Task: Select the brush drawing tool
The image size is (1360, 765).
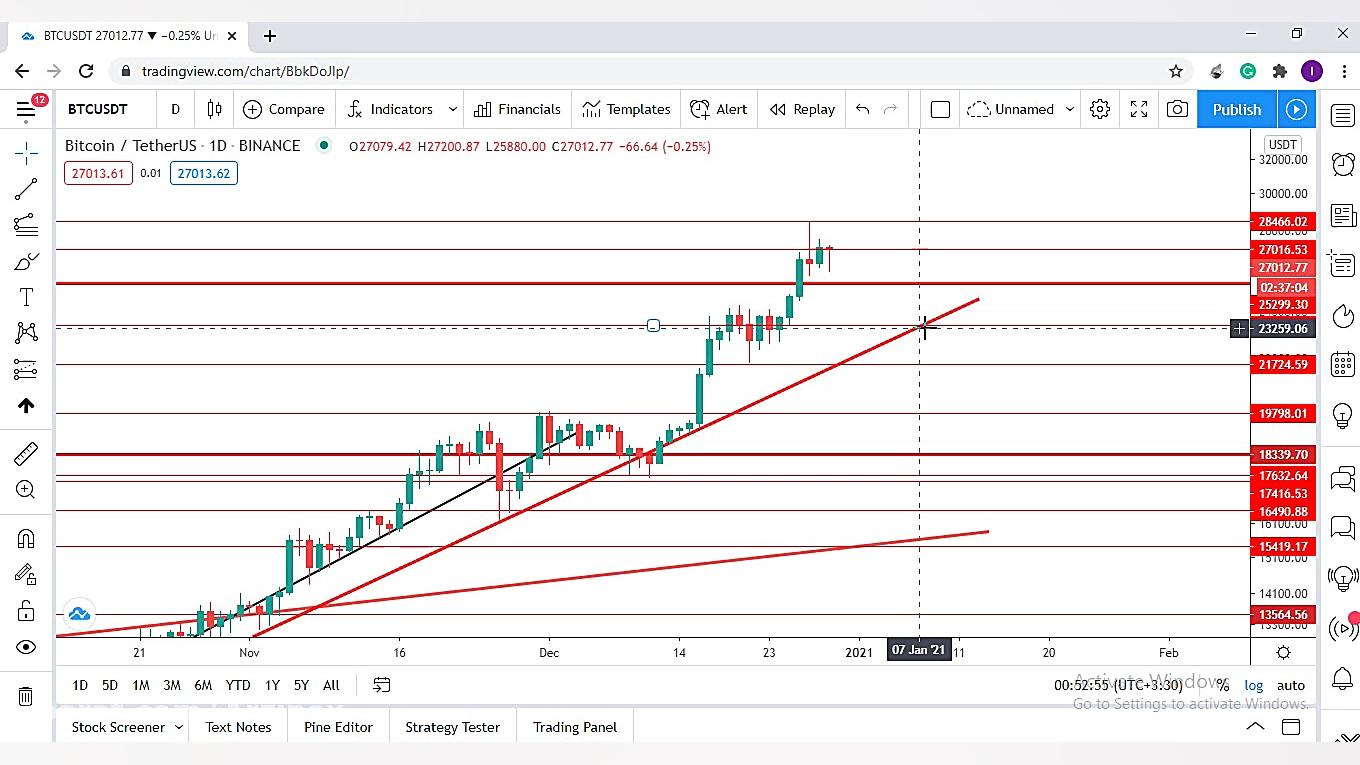Action: click(26, 261)
